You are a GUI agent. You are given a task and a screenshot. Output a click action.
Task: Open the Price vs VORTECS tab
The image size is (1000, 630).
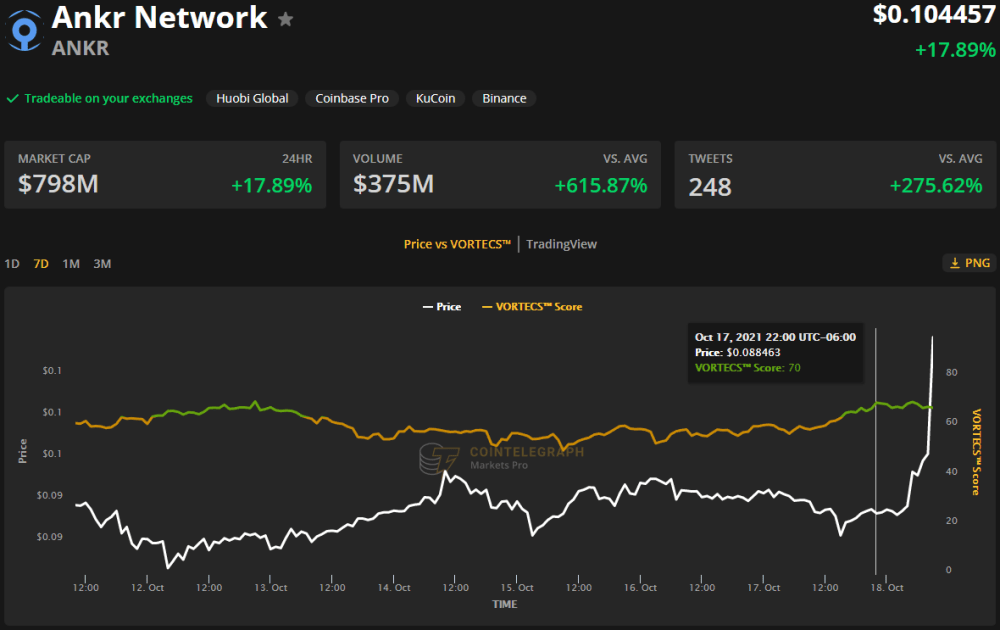(457, 244)
